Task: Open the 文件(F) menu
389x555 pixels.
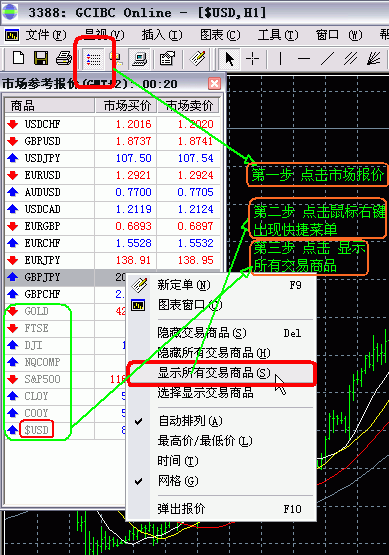Action: [46, 35]
